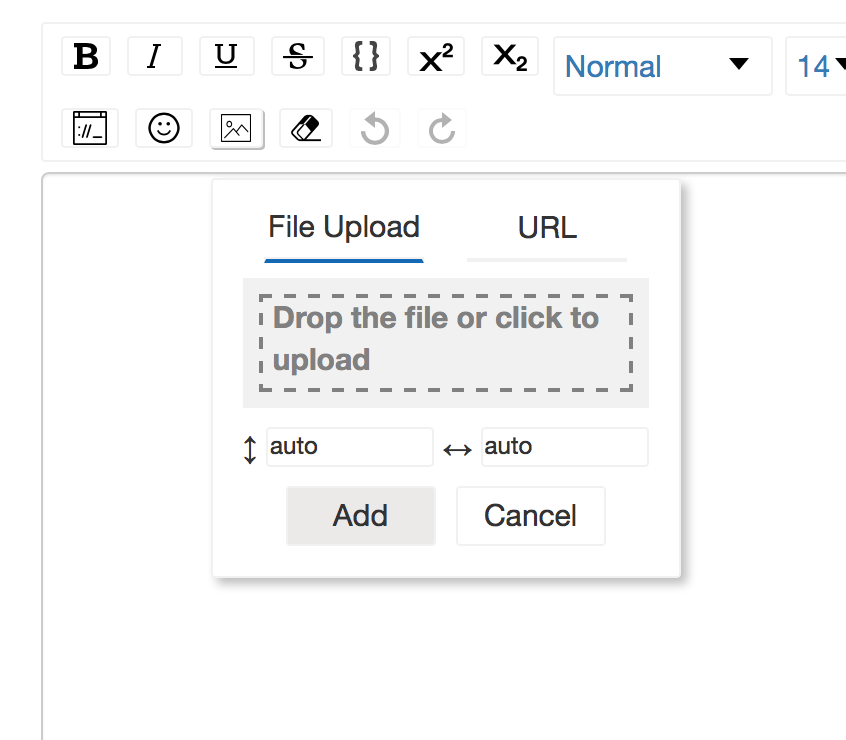Insert a code block
Screen dimensions: 846x740
[366, 56]
